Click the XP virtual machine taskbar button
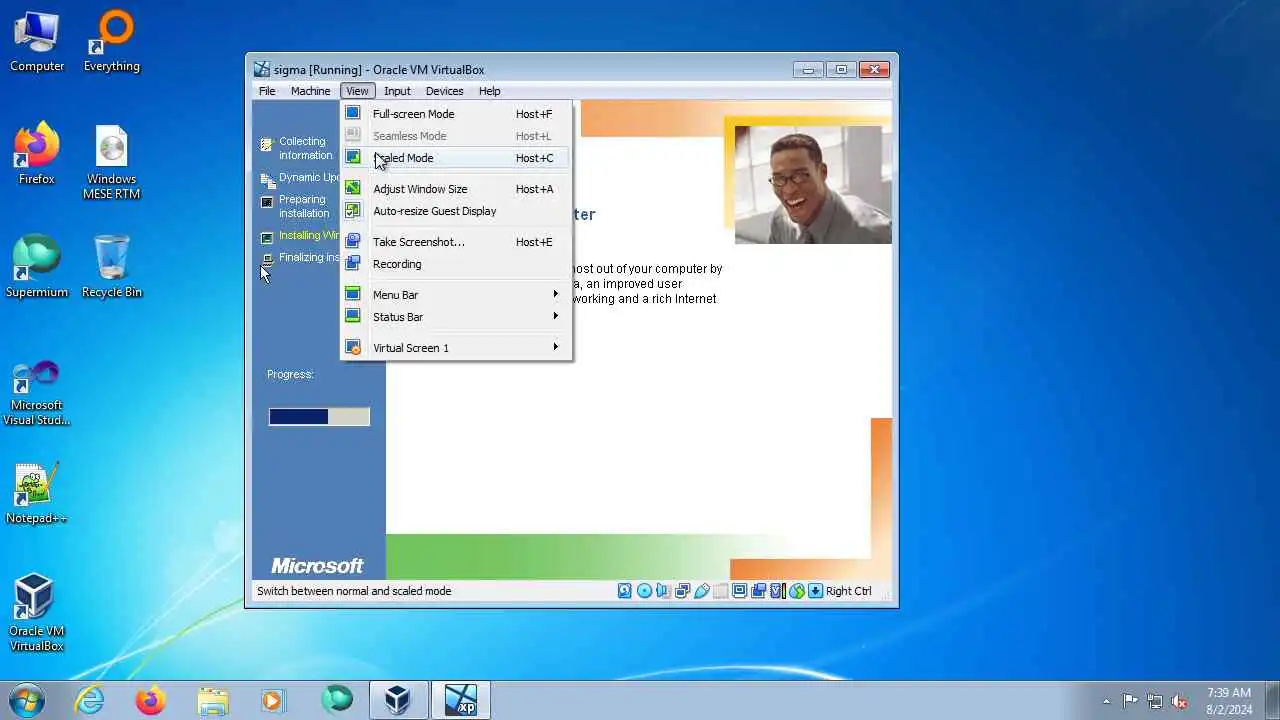 [x=461, y=700]
